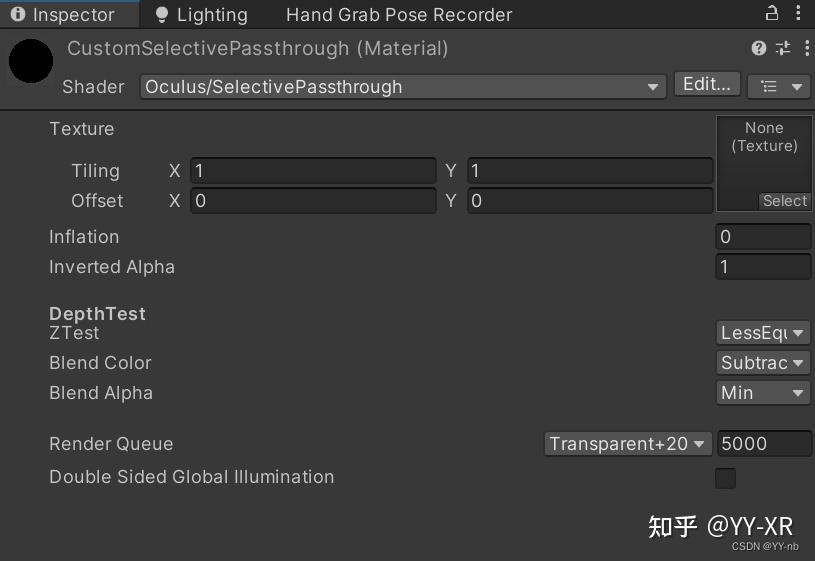815x561 pixels.
Task: Click the shader list-view options icon
Action: pos(778,86)
